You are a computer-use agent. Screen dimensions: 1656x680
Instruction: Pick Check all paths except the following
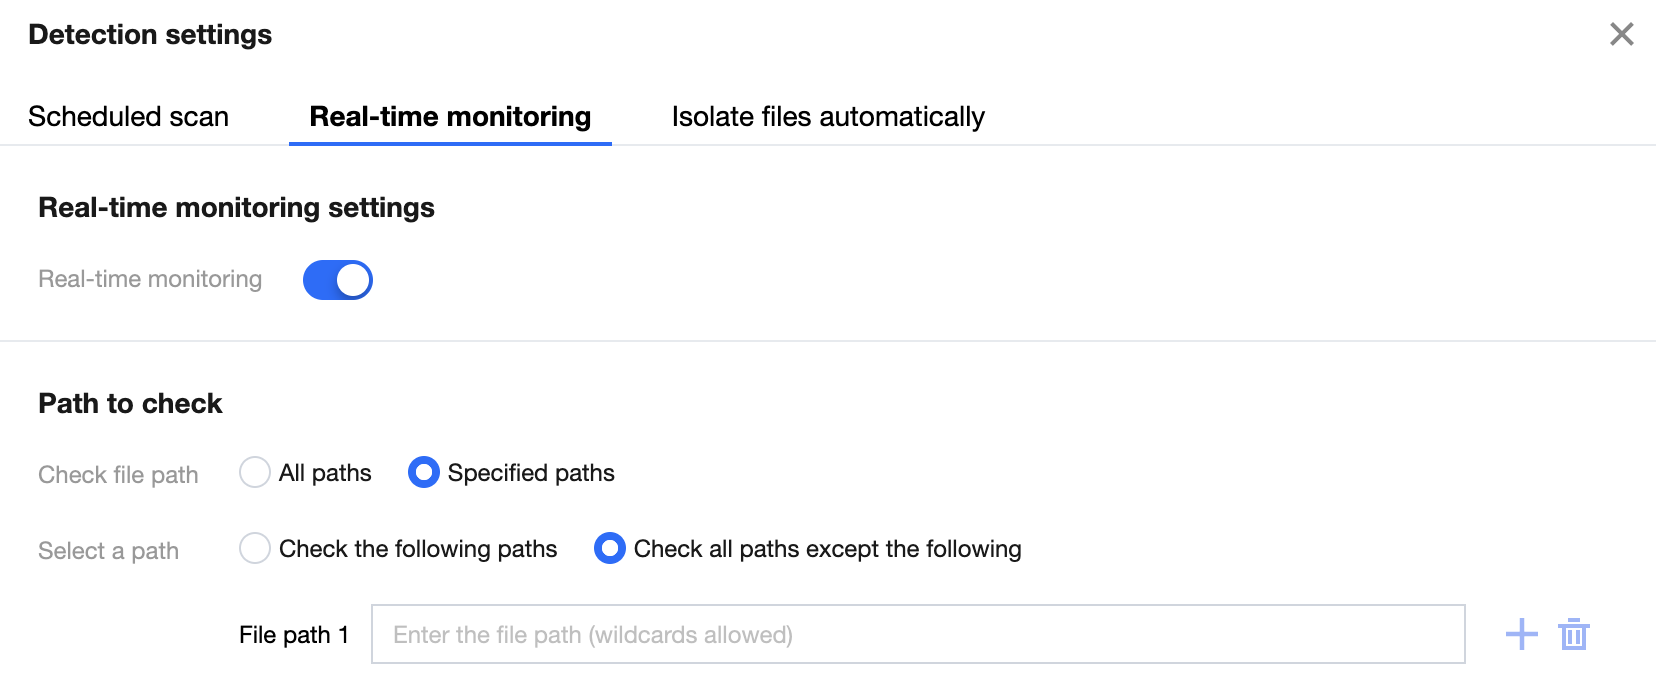[x=610, y=548]
